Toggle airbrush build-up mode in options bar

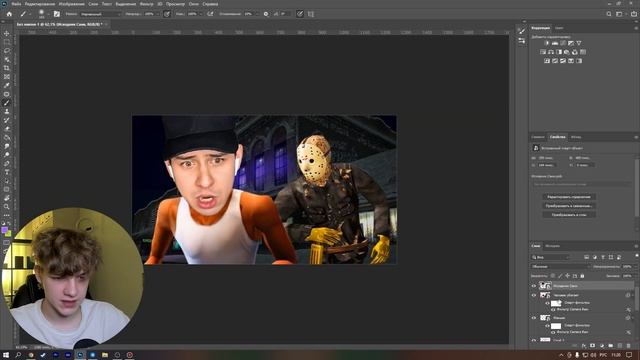[210, 14]
